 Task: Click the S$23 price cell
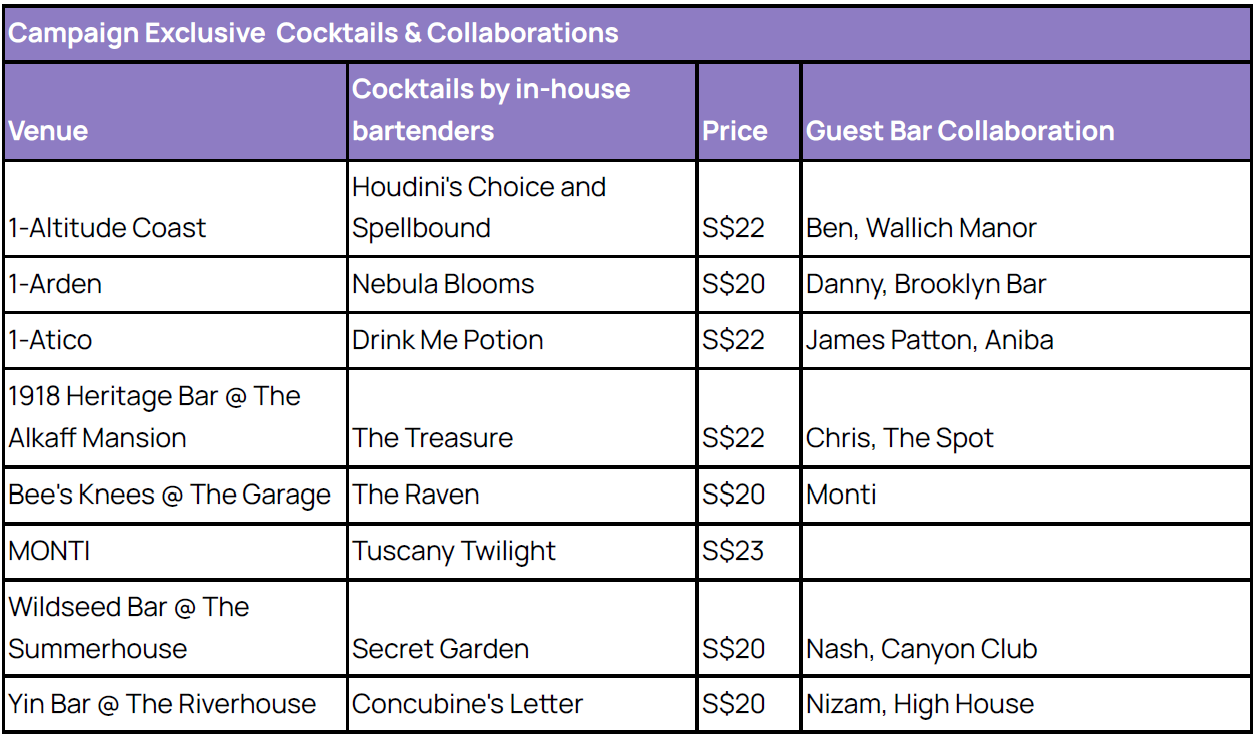tap(749, 551)
